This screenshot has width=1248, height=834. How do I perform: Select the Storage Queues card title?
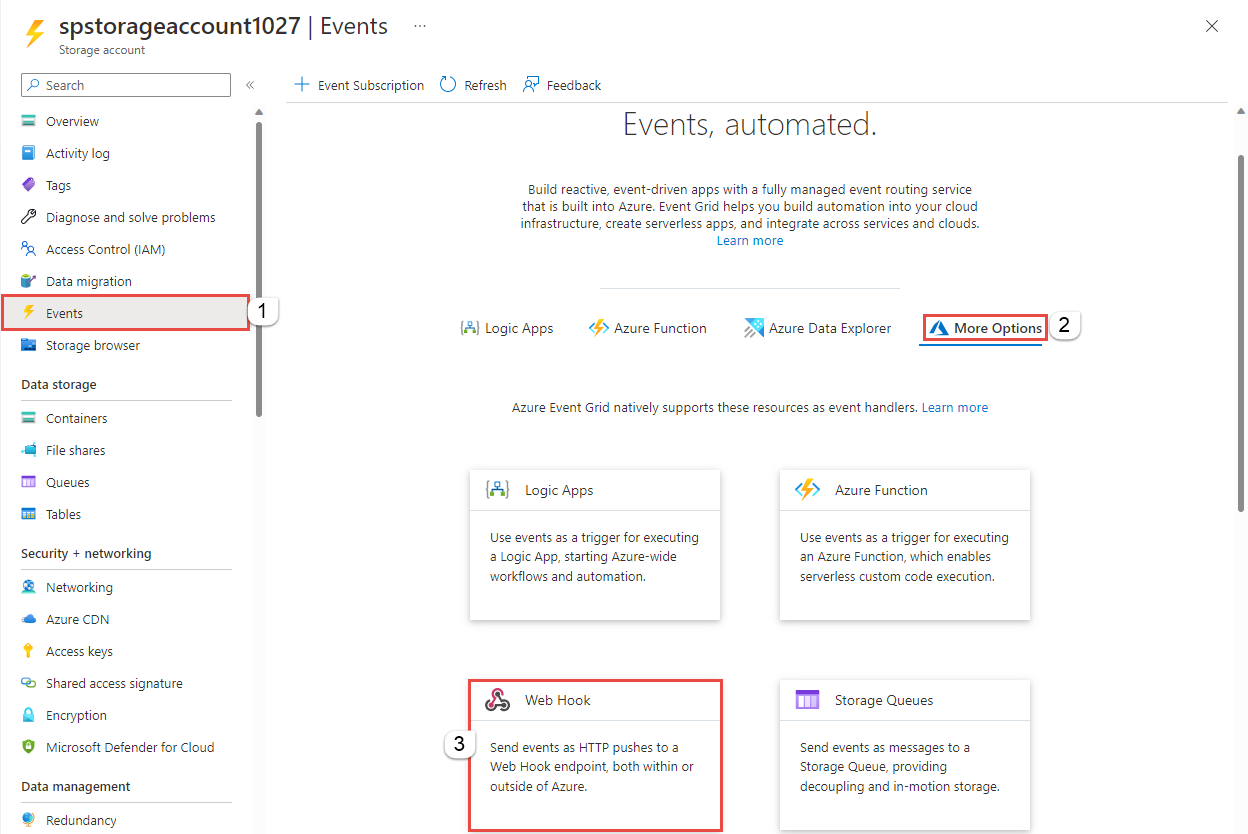point(884,700)
